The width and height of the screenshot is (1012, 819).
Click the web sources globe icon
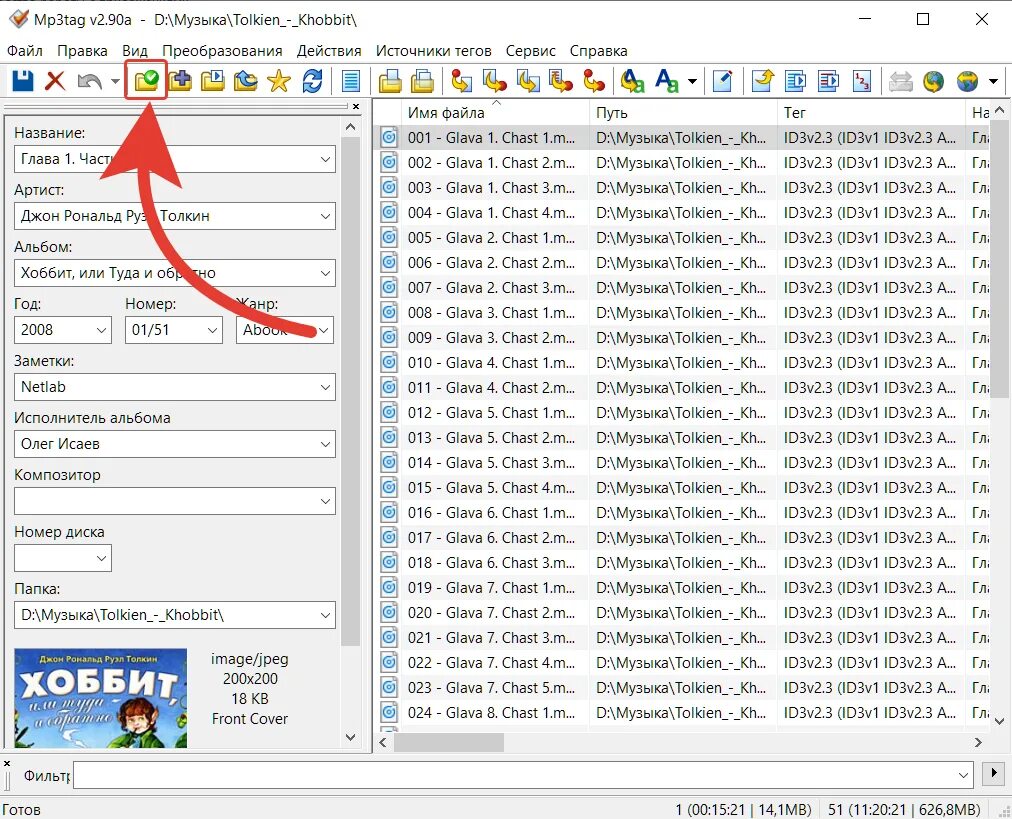pos(967,81)
